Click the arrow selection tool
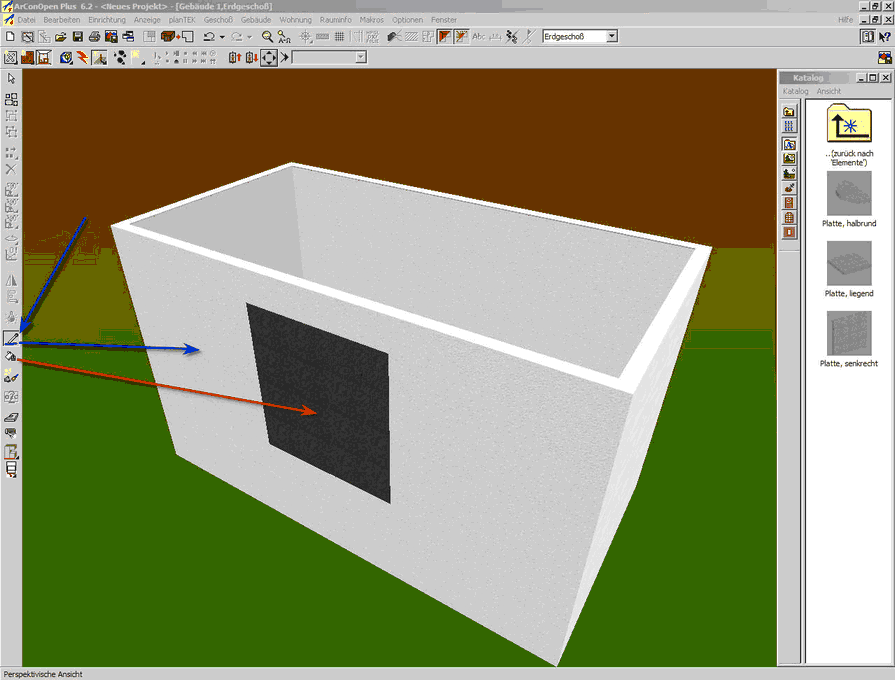This screenshot has width=895, height=680. pos(11,78)
